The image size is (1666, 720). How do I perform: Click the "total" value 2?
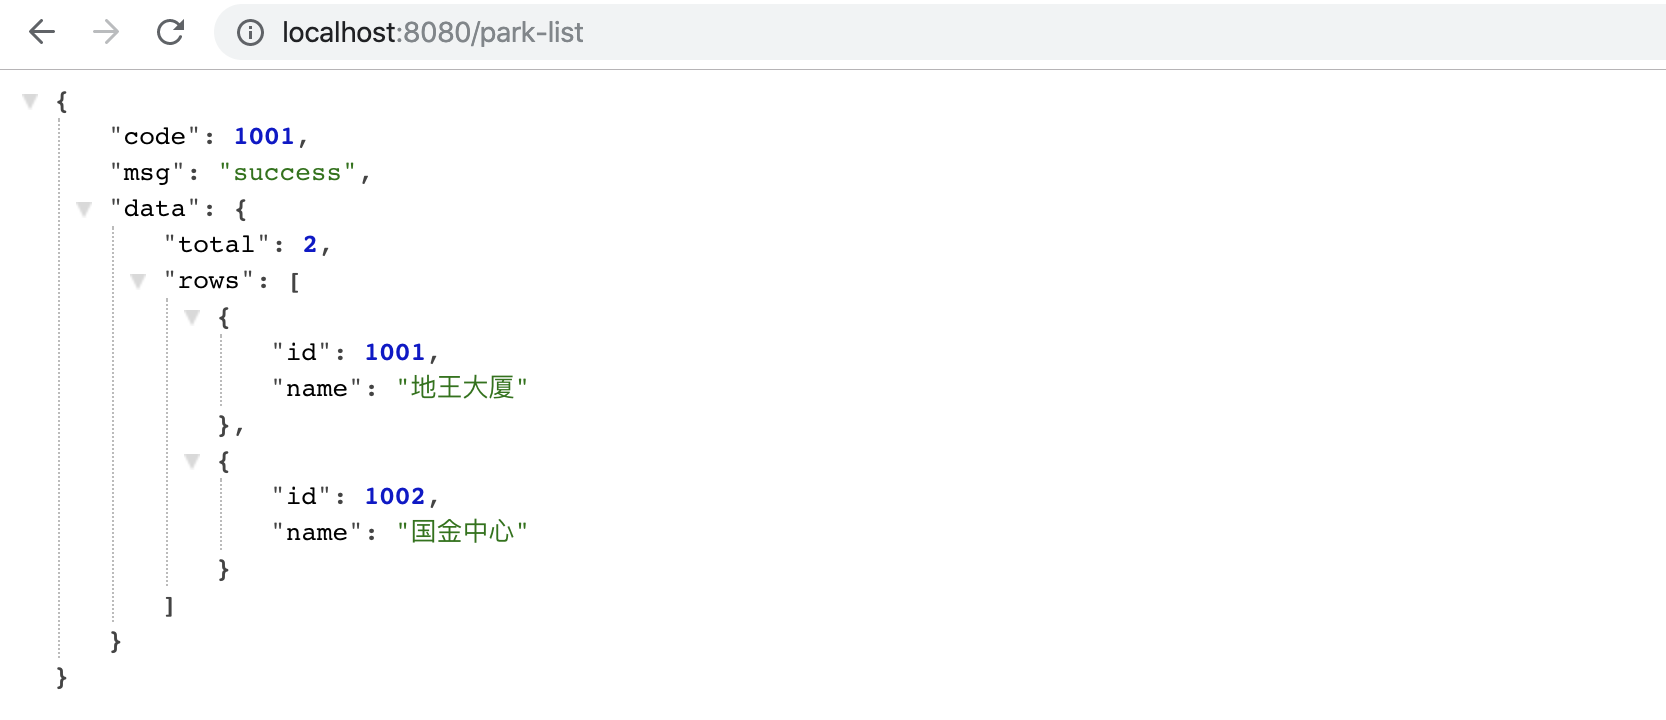[x=310, y=245]
